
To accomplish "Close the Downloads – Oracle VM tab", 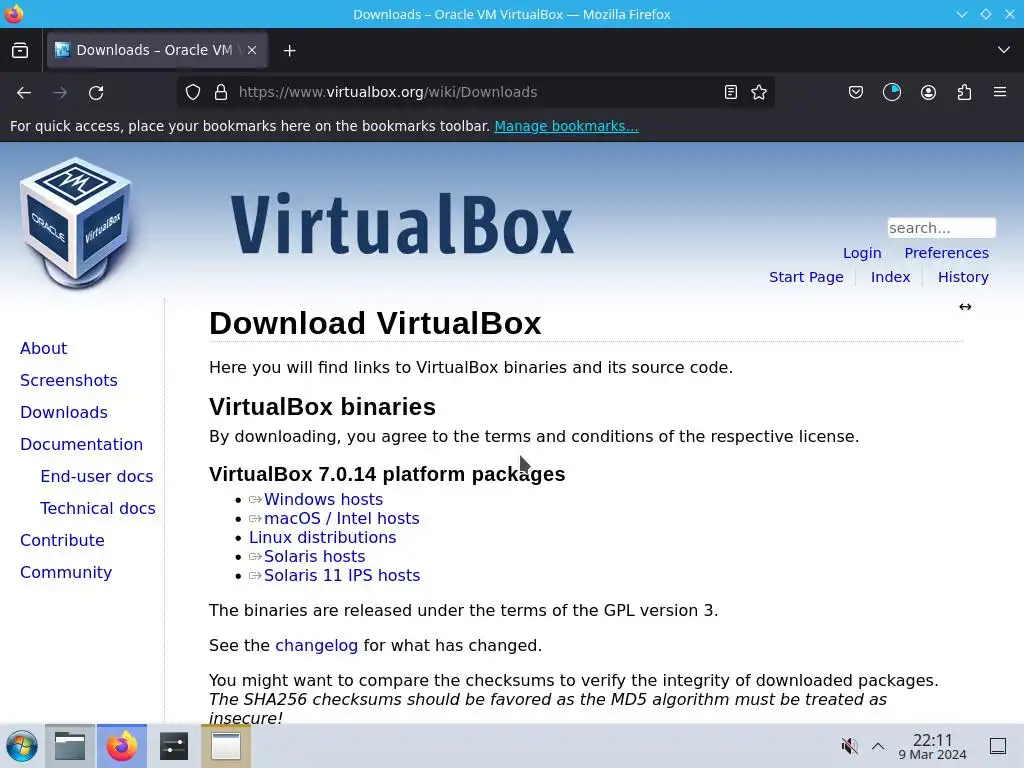I will tap(252, 50).
